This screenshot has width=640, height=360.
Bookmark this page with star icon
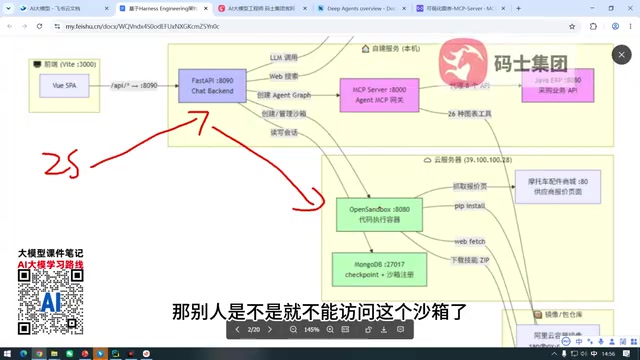[572, 26]
